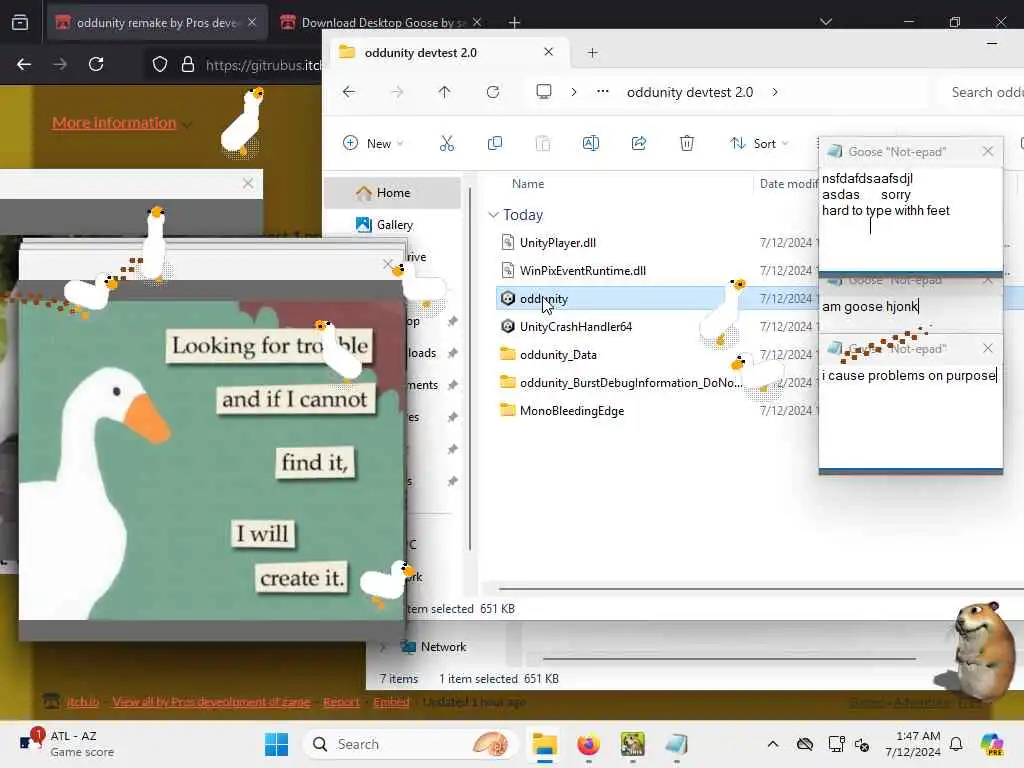This screenshot has height=768, width=1024.
Task: Open the New item dropdown in Explorer
Action: click(x=373, y=143)
